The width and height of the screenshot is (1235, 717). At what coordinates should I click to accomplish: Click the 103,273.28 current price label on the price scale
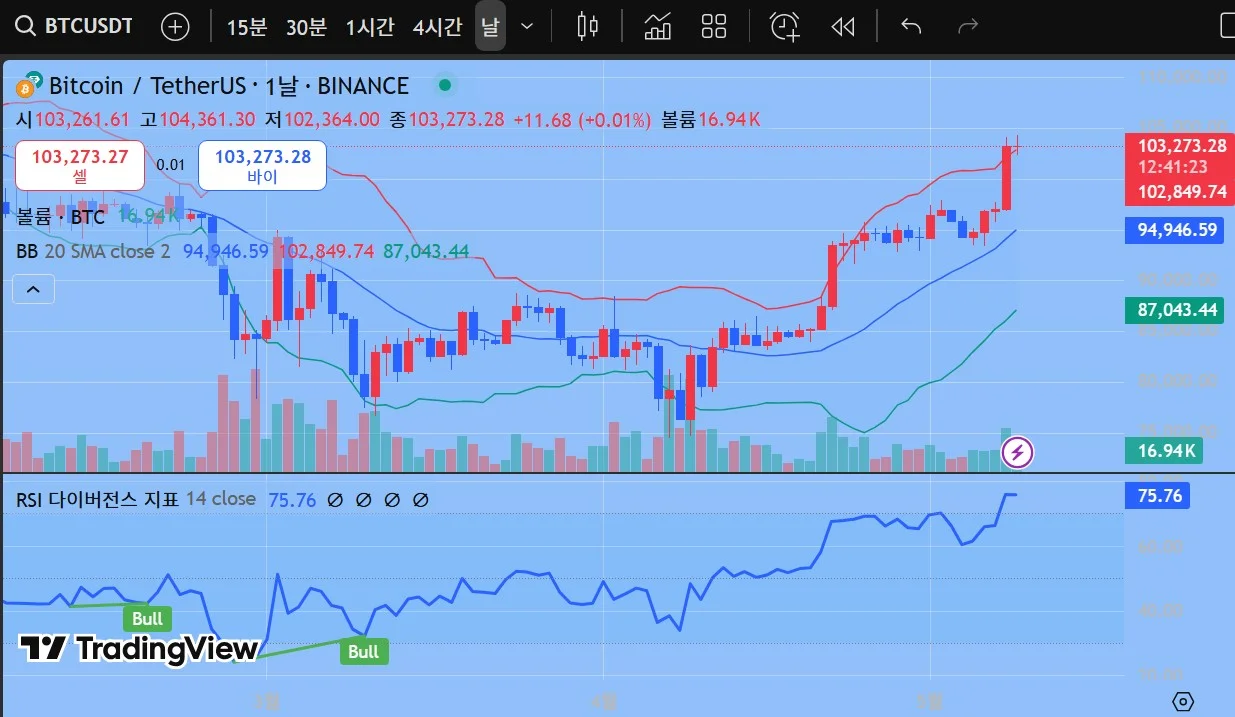click(1181, 146)
